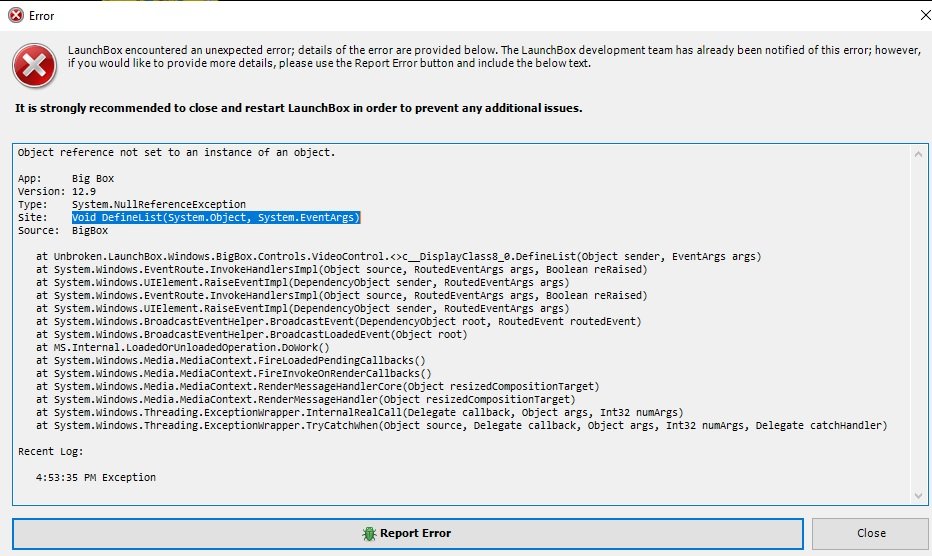
Task: Click the FireInvokeOnRenderCallbacks stack line
Action: [234, 373]
